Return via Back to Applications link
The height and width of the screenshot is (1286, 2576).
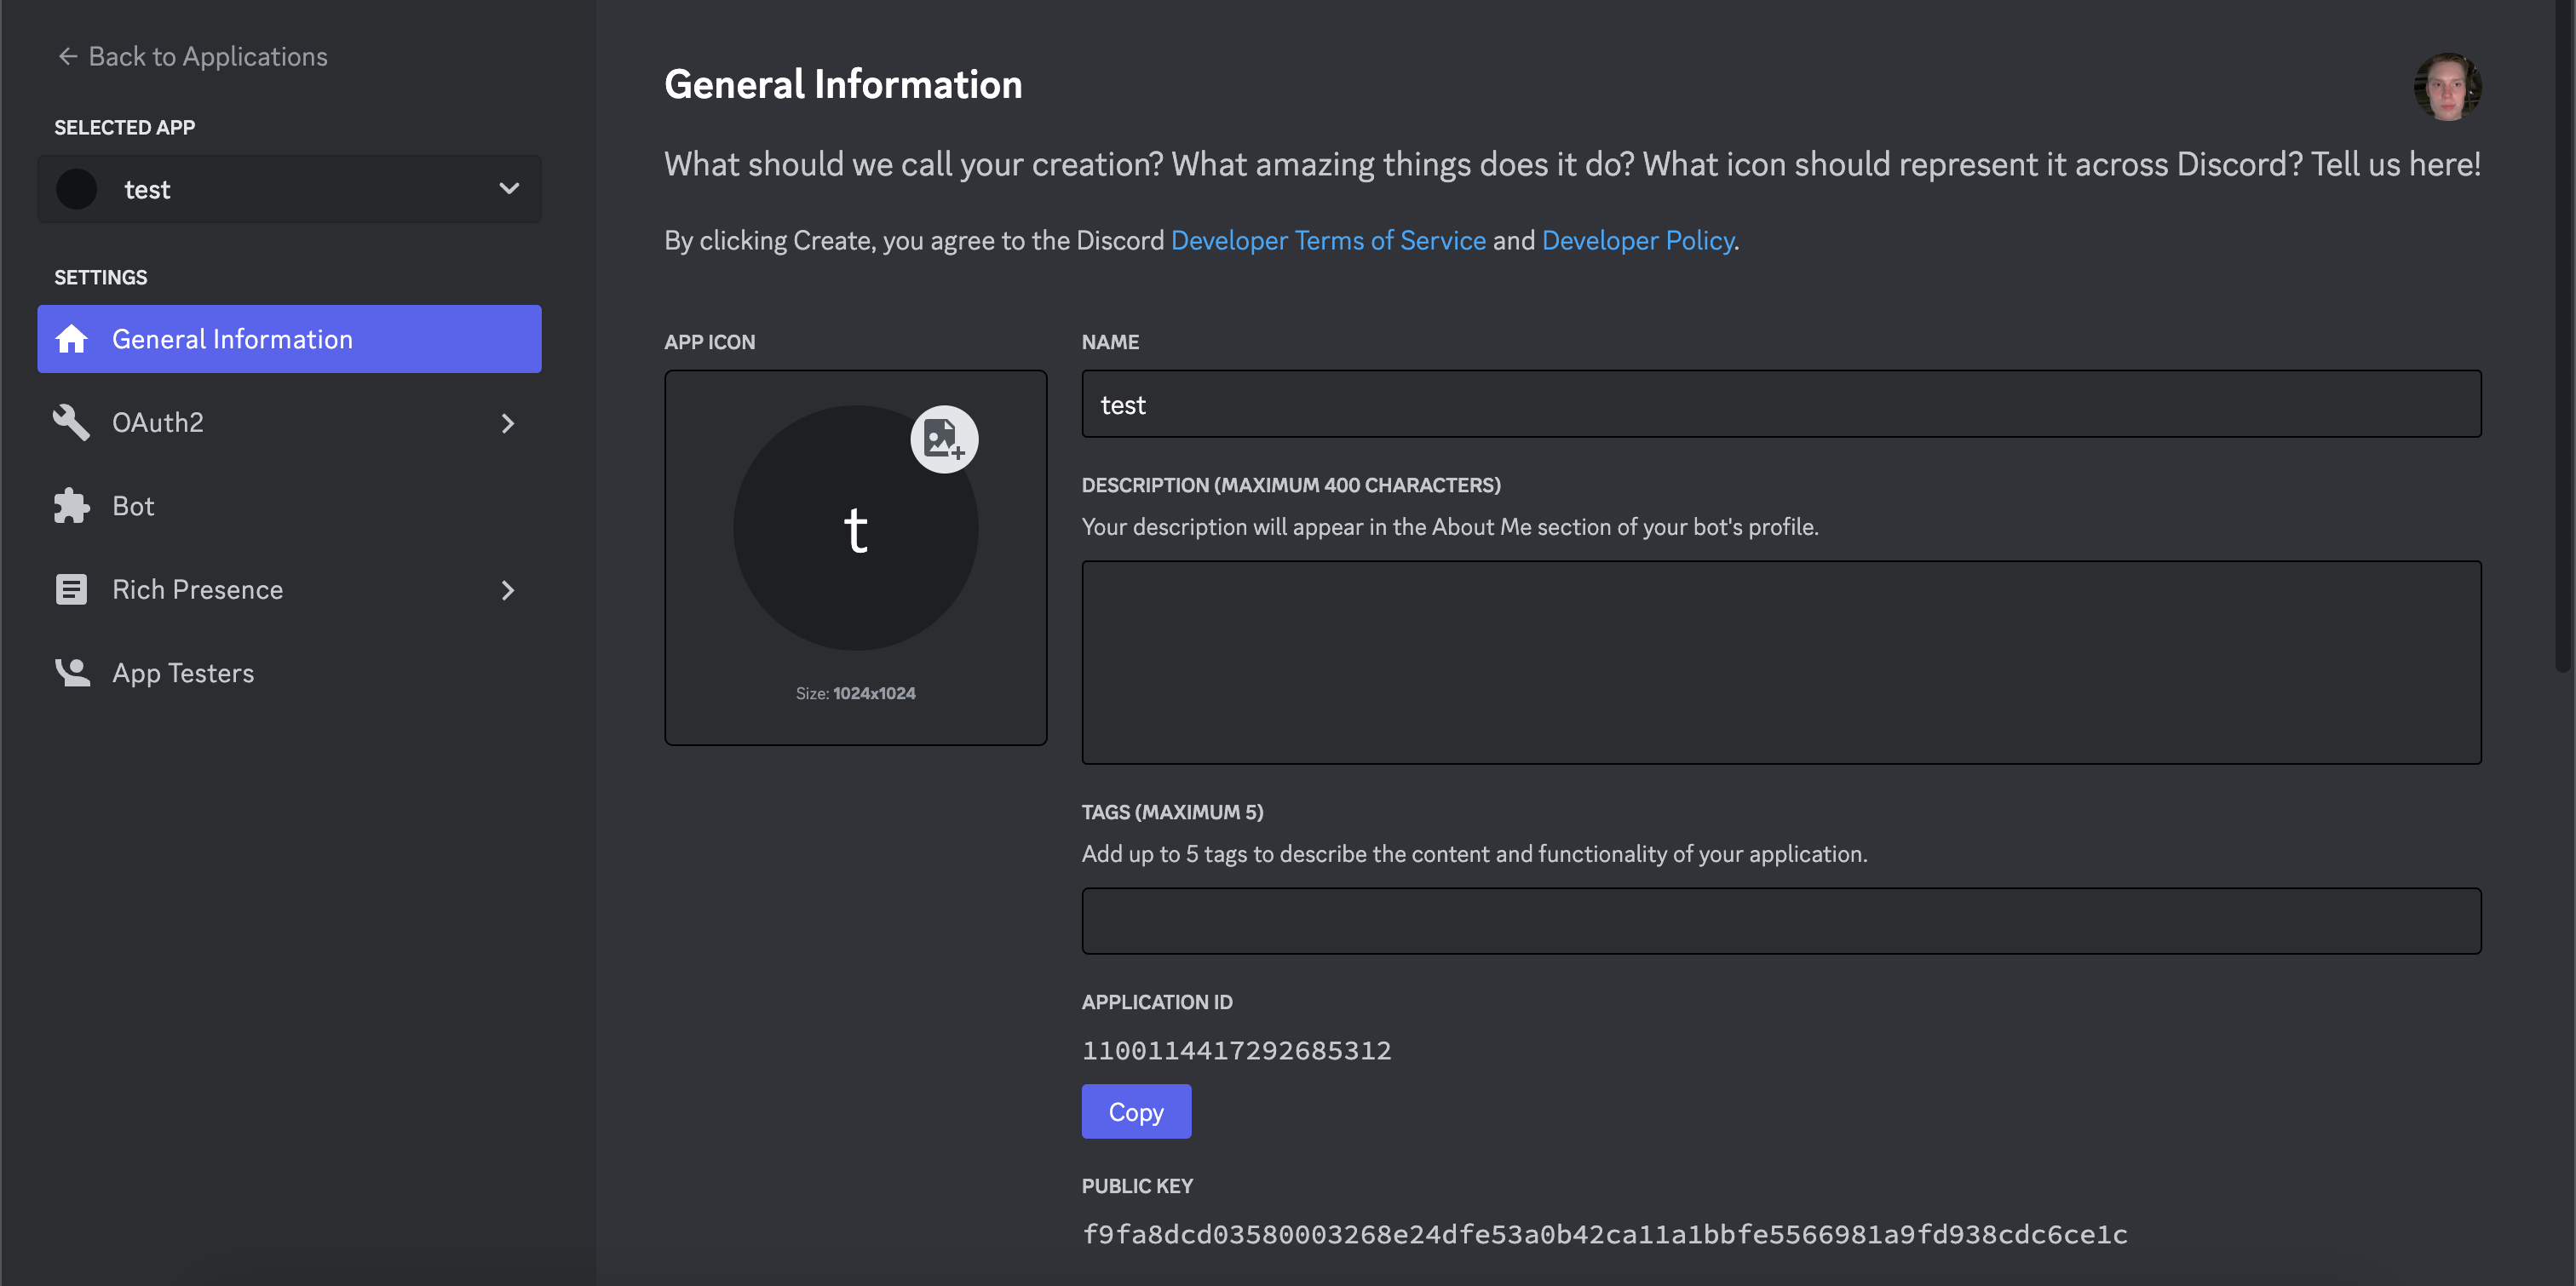coord(192,56)
